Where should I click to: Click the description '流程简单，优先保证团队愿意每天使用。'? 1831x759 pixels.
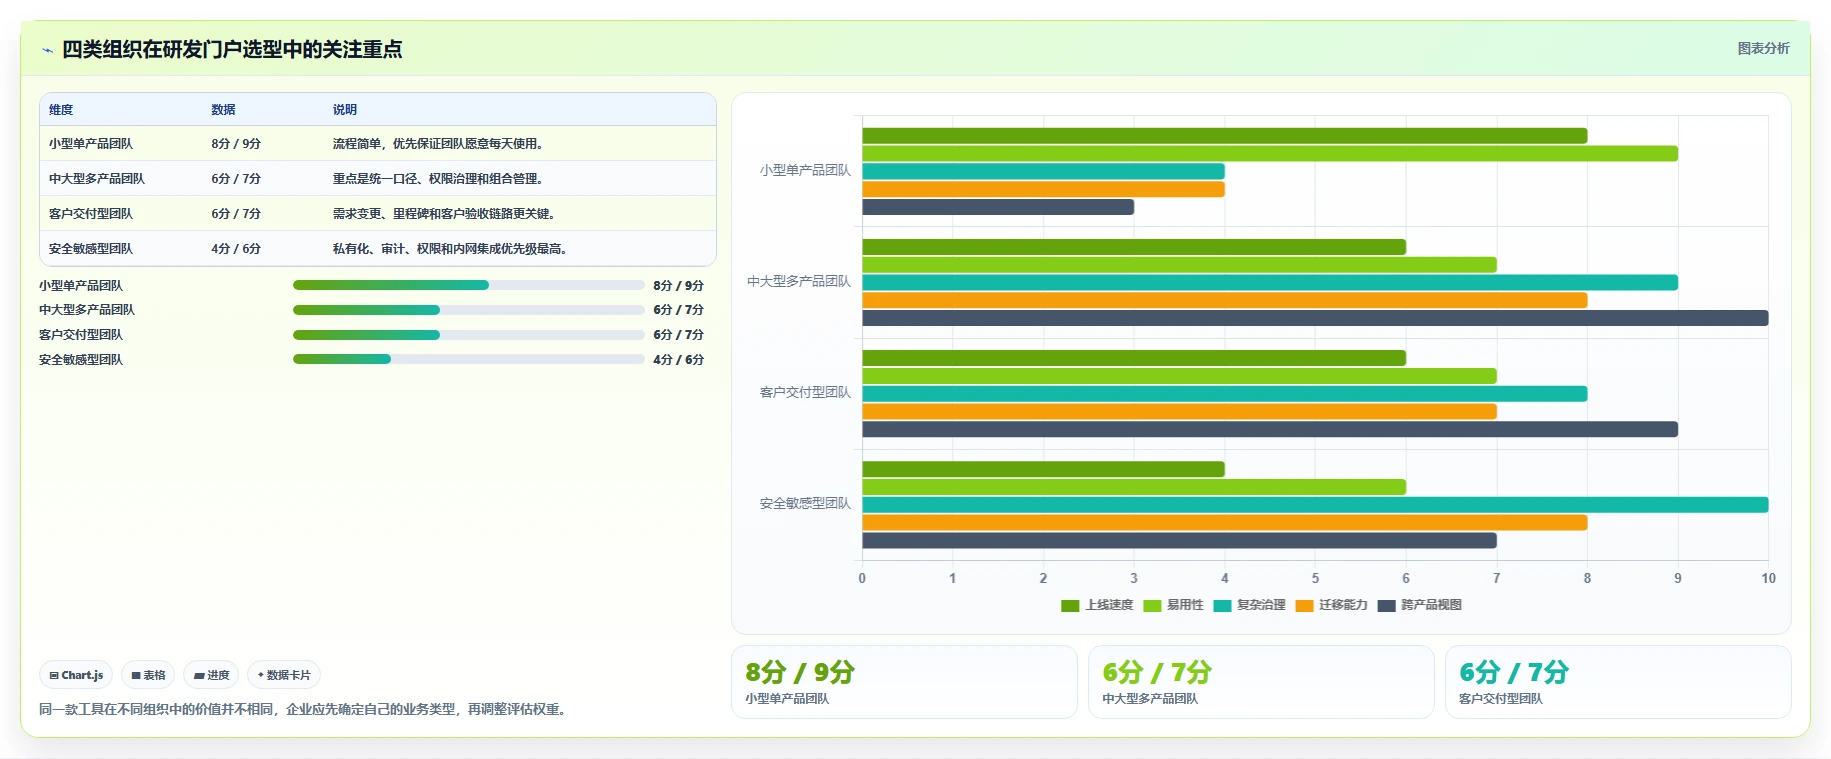(x=440, y=144)
